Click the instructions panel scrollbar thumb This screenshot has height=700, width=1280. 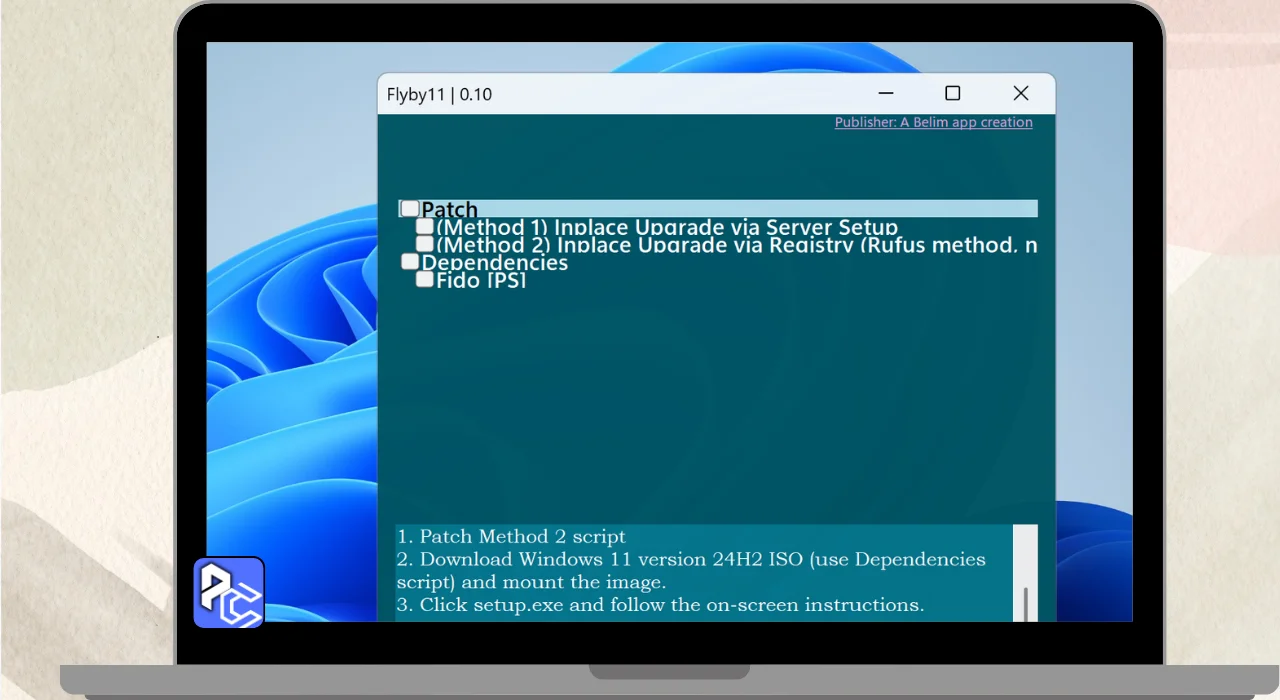1025,604
